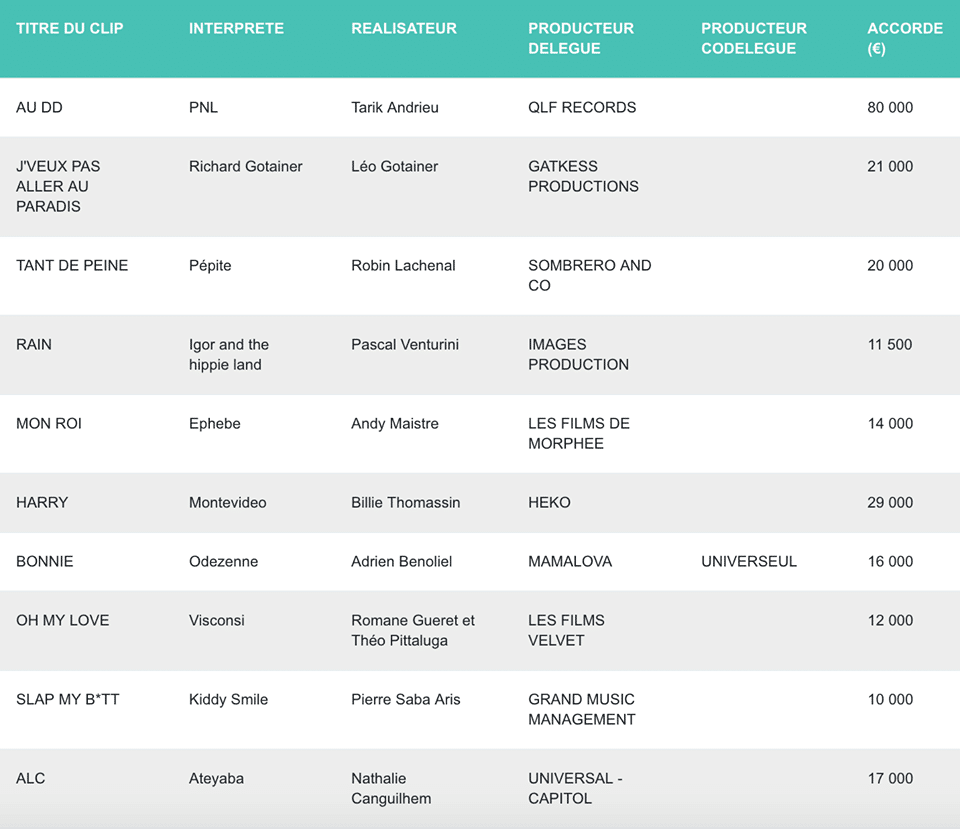
Task: Click the PRODUCTEUR DELEGUE column header
Action: click(x=581, y=38)
